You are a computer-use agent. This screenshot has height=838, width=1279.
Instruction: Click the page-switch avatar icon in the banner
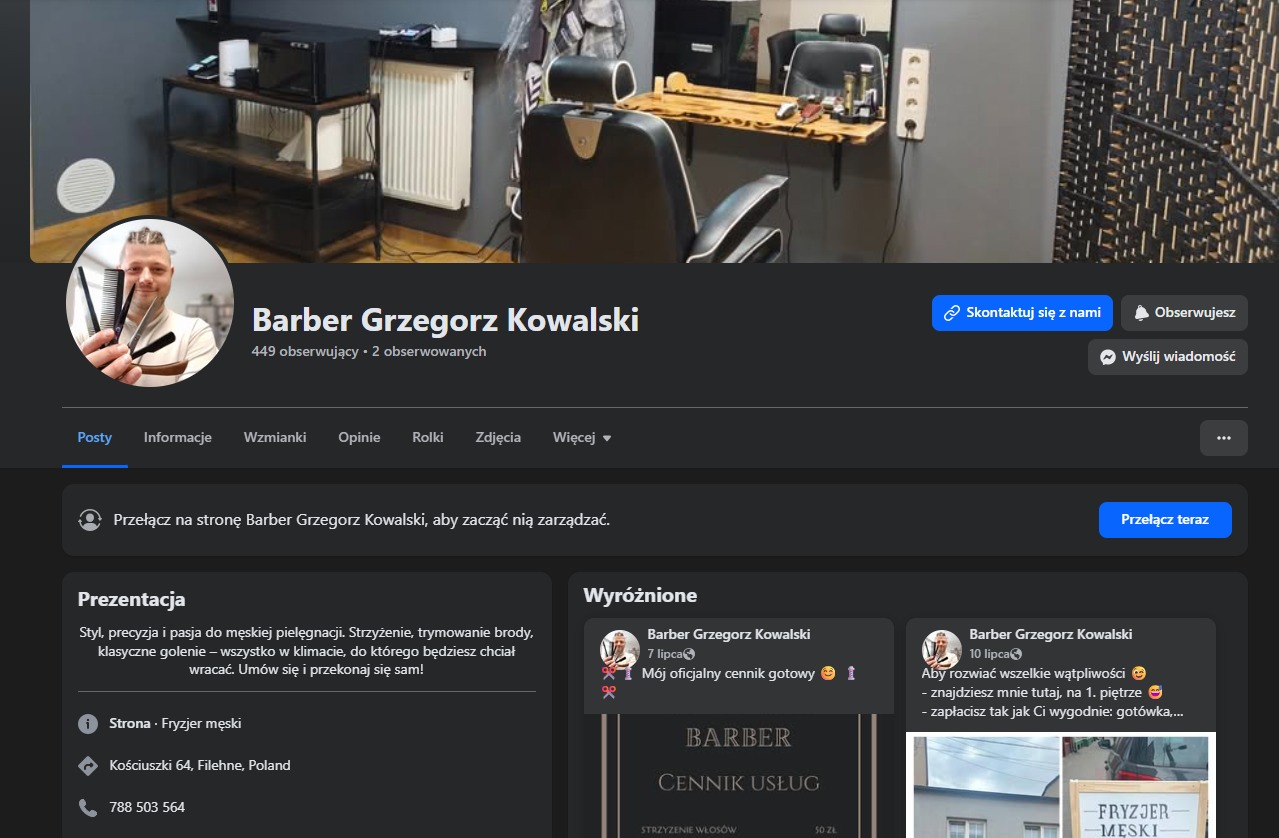90,520
